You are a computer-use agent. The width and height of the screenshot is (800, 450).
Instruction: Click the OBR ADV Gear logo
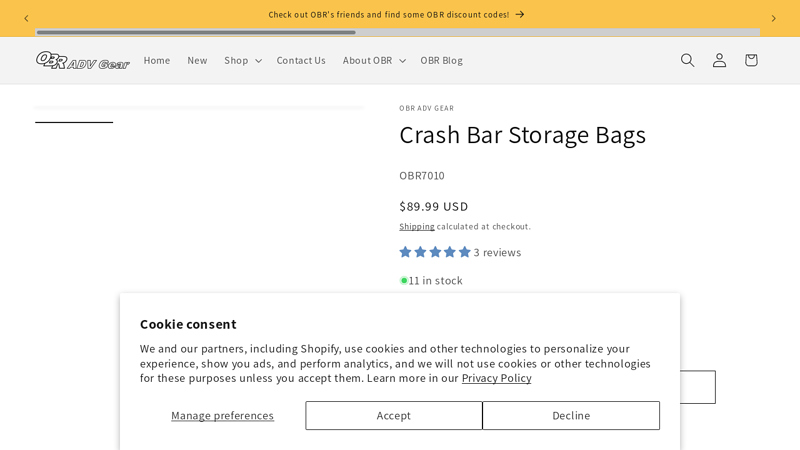tap(83, 61)
